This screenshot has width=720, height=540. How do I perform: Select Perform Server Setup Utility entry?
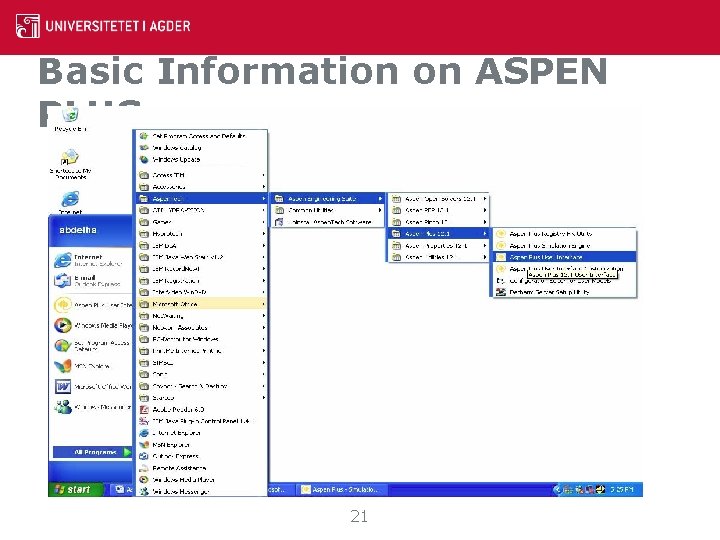point(565,292)
